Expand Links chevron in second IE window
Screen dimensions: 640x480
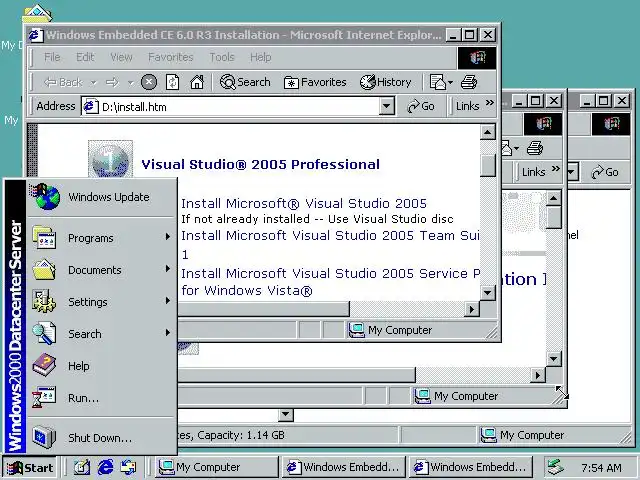(556, 168)
